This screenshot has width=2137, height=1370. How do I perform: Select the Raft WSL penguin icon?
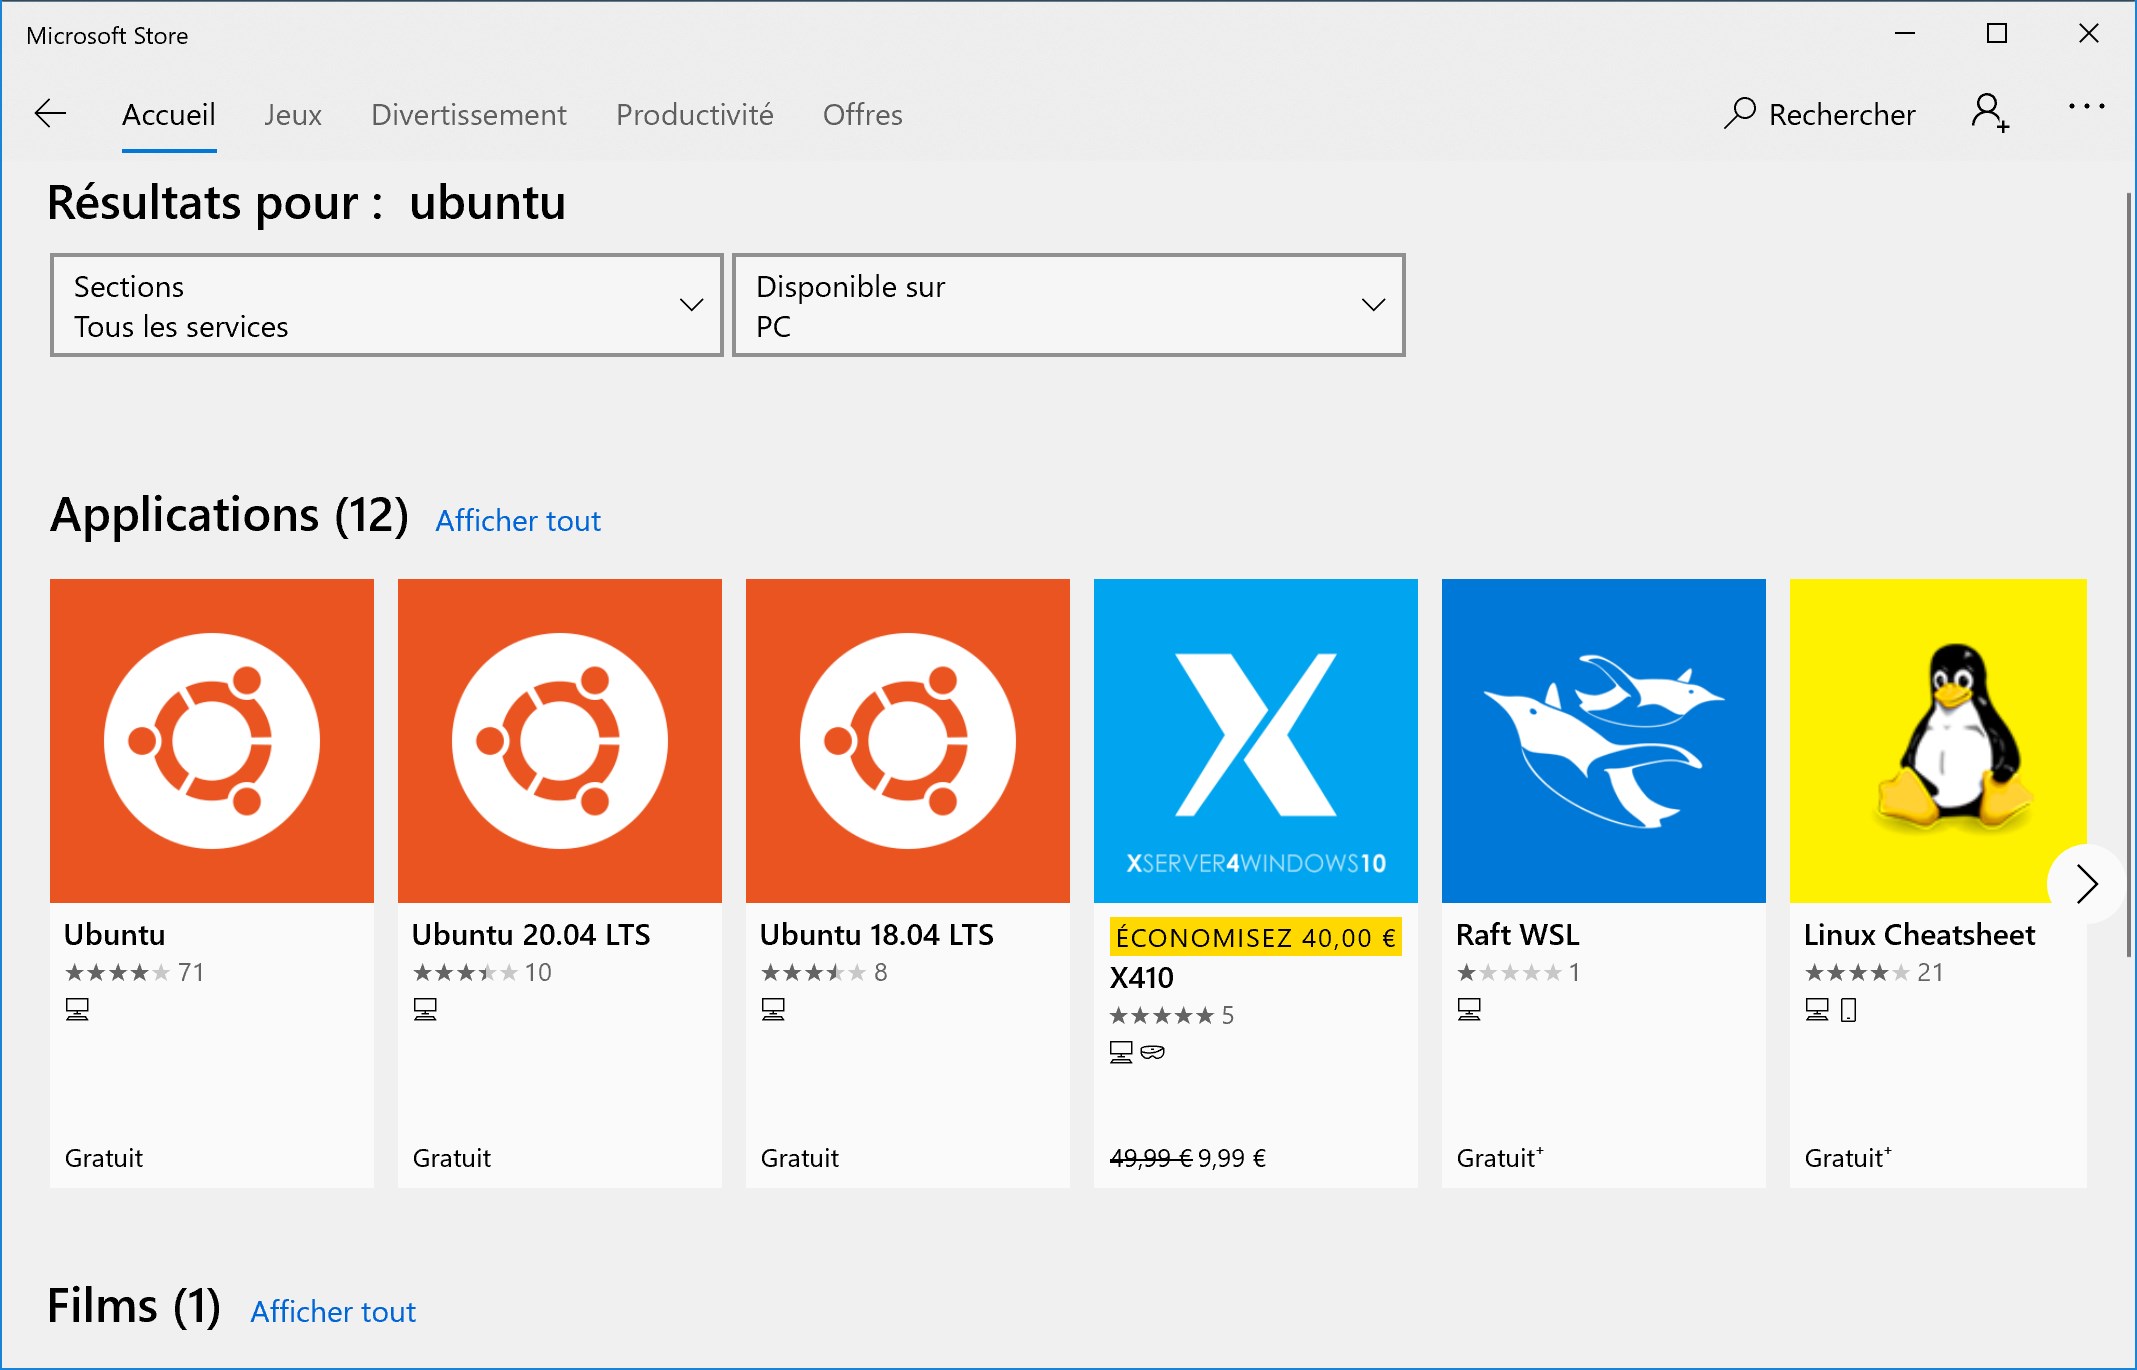(x=1604, y=741)
